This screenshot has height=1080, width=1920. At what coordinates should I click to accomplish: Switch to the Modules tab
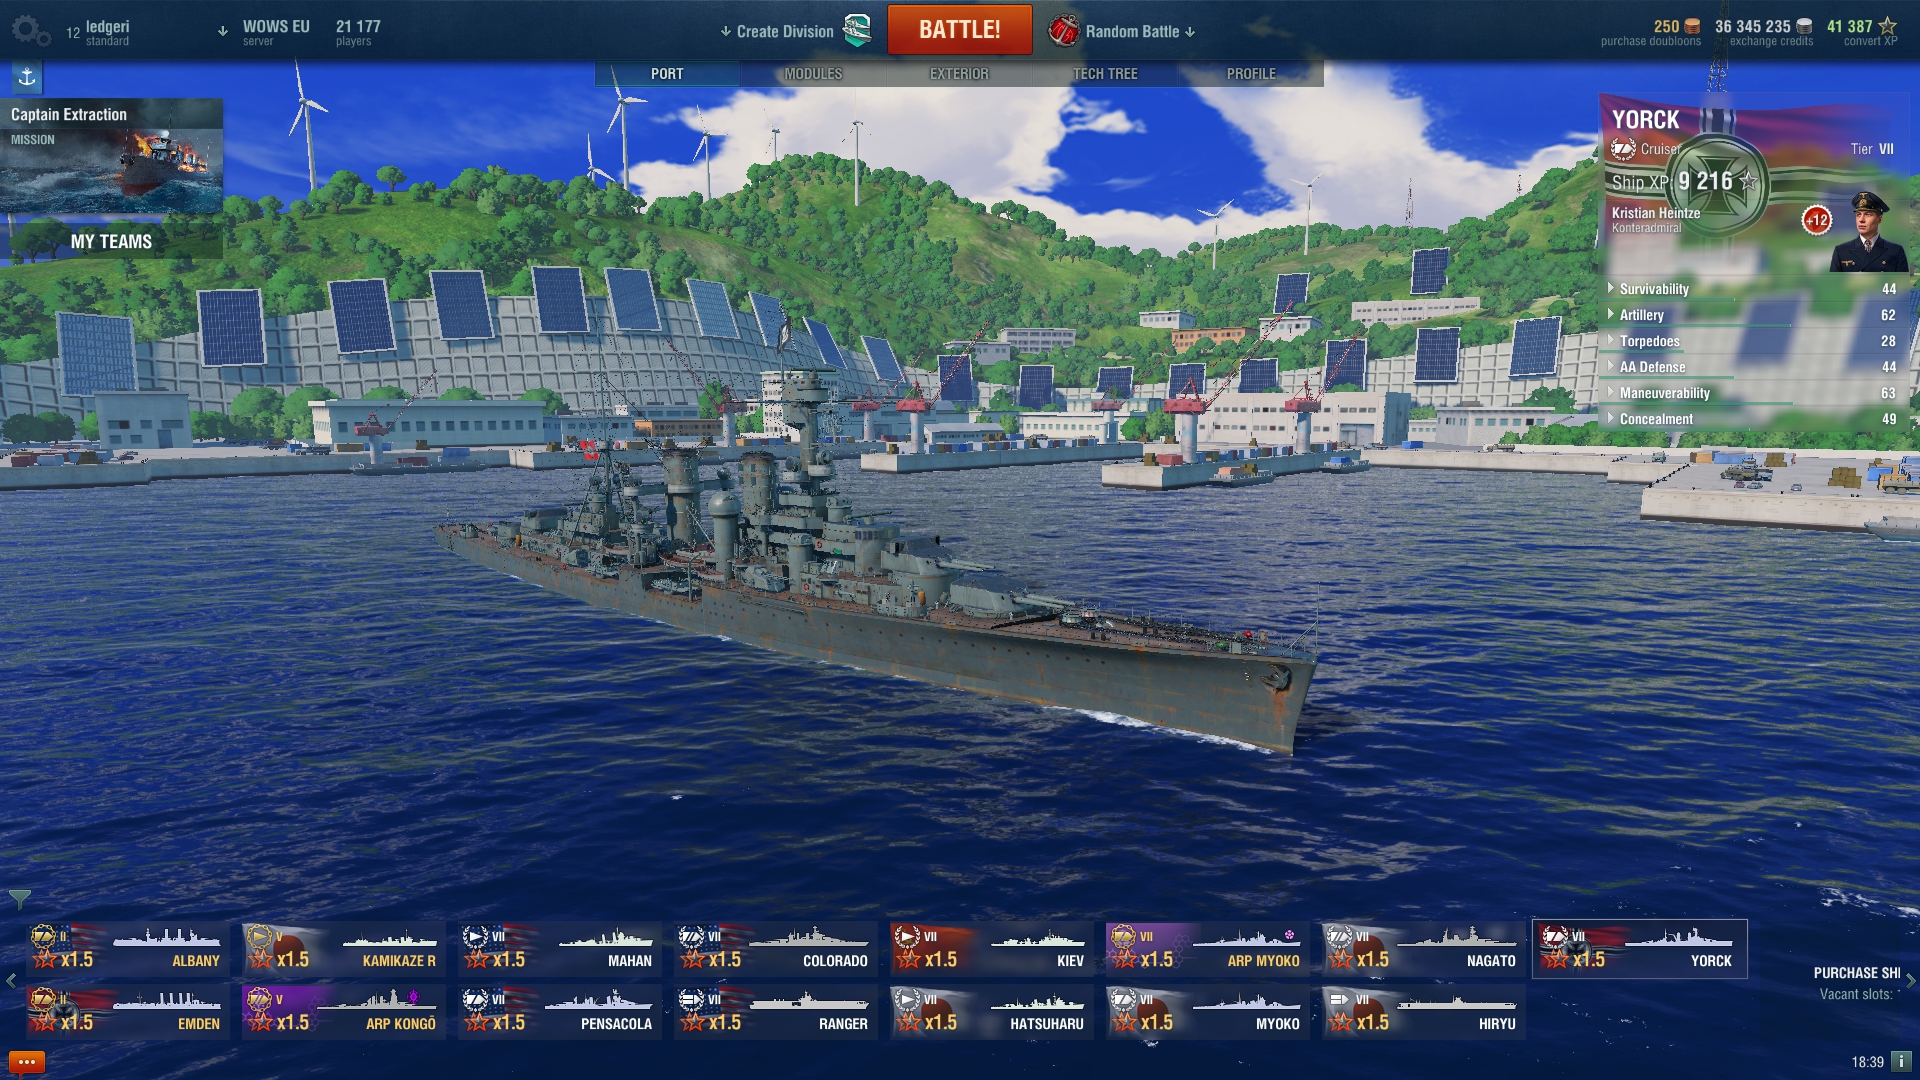coord(813,74)
